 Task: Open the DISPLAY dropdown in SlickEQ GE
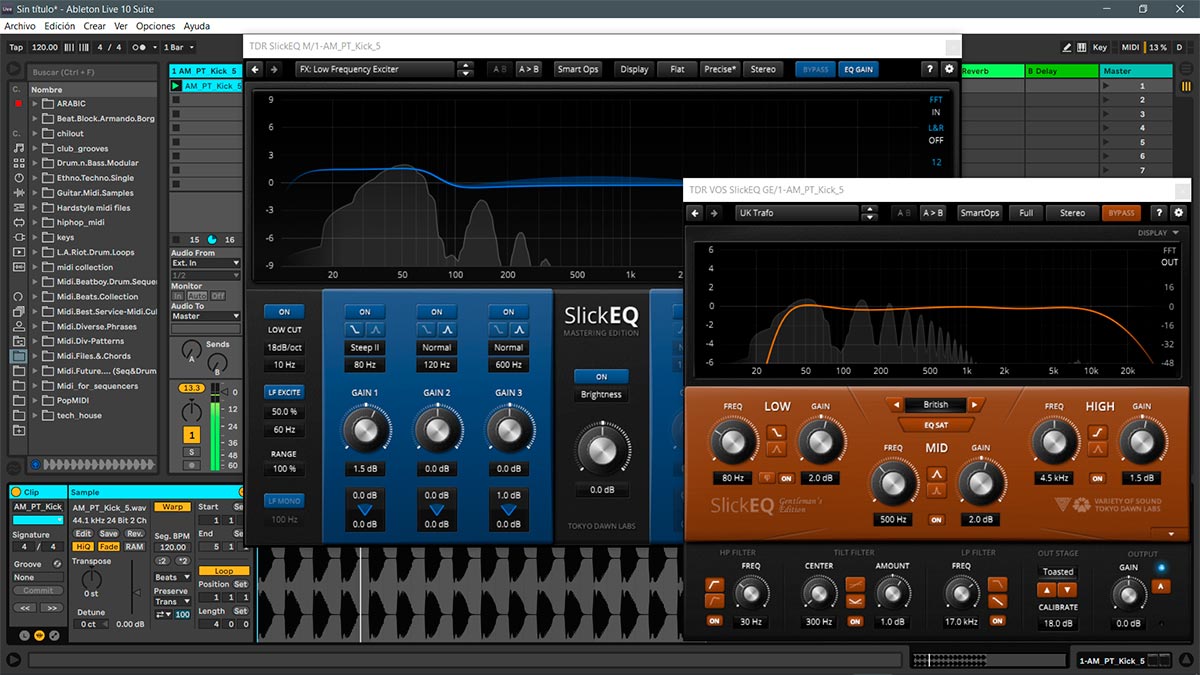(x=1158, y=233)
